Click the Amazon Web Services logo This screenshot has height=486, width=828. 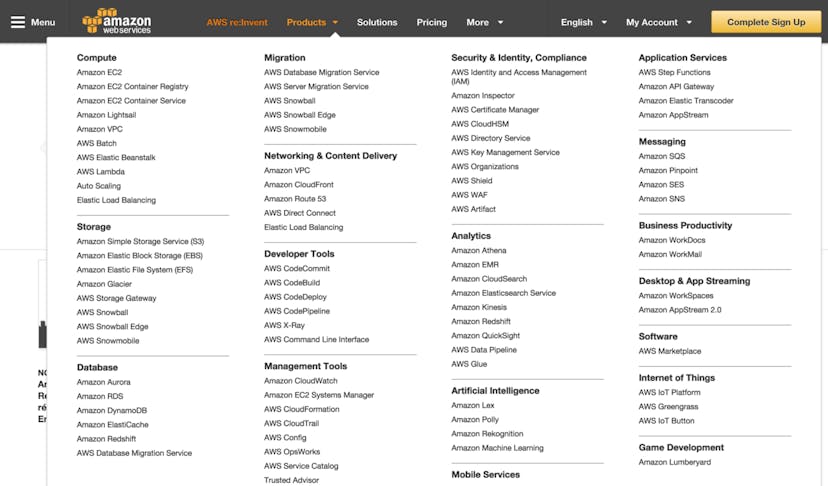pos(117,21)
